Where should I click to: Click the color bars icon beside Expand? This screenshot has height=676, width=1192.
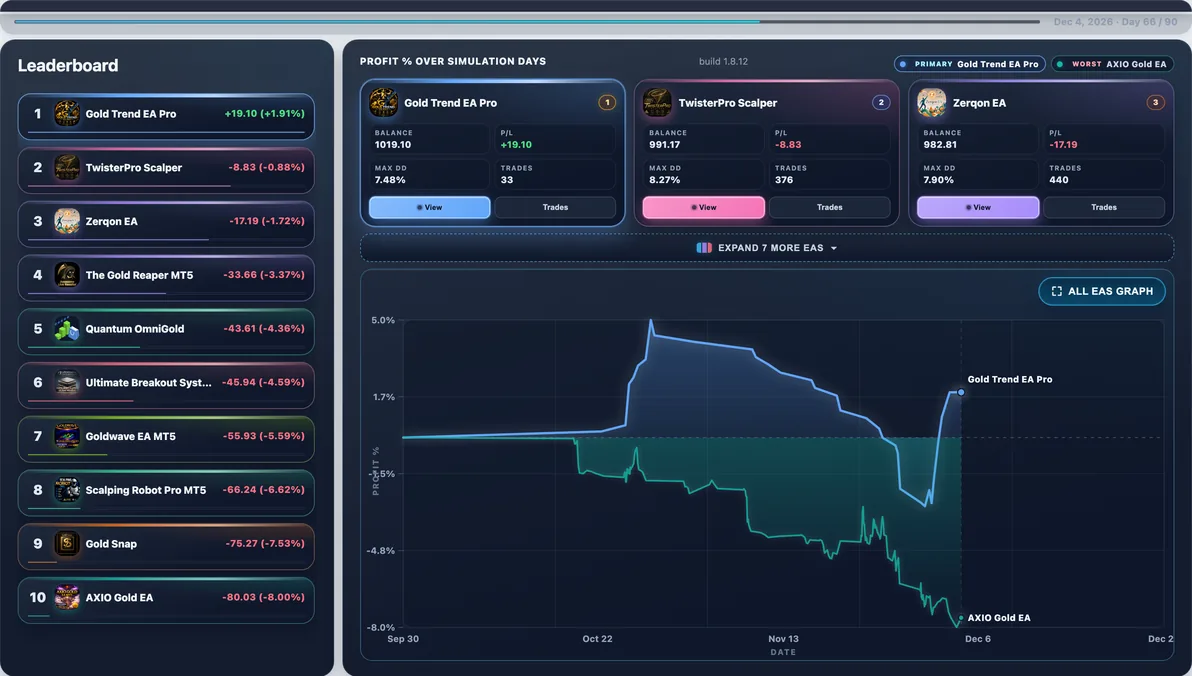click(x=704, y=248)
